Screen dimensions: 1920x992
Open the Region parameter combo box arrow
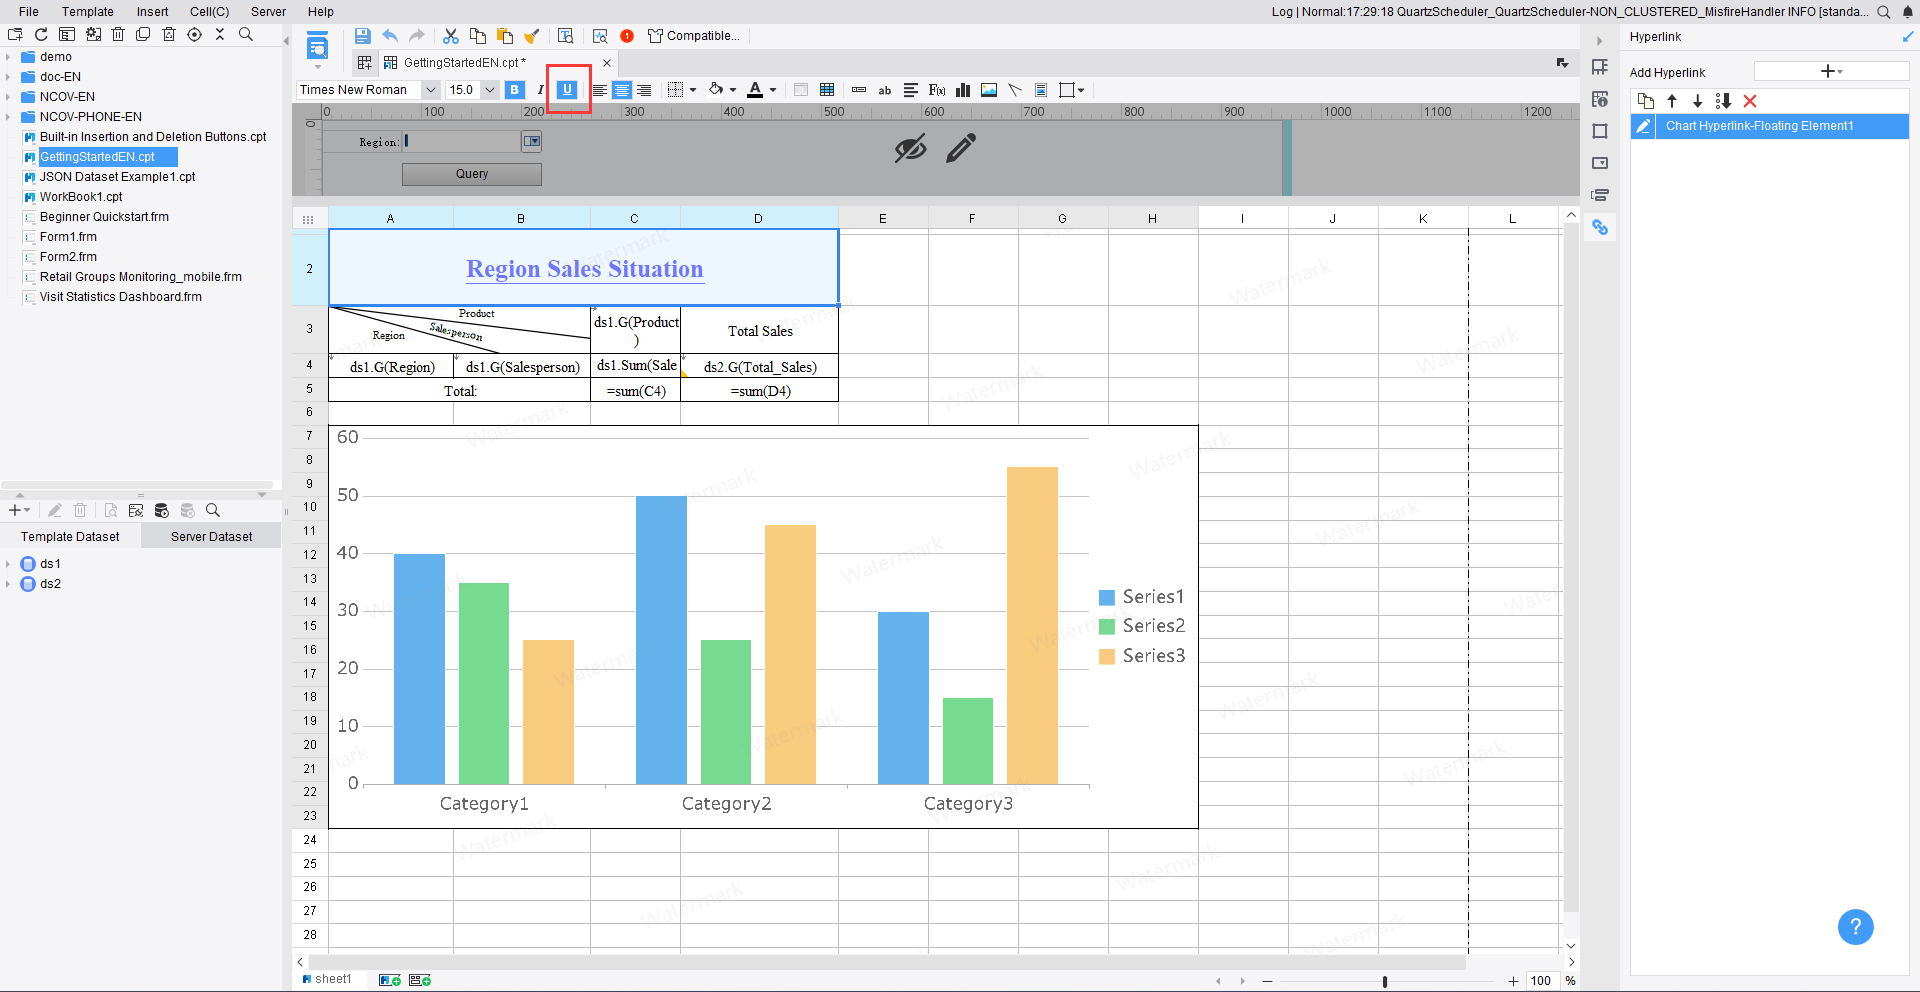tap(532, 141)
